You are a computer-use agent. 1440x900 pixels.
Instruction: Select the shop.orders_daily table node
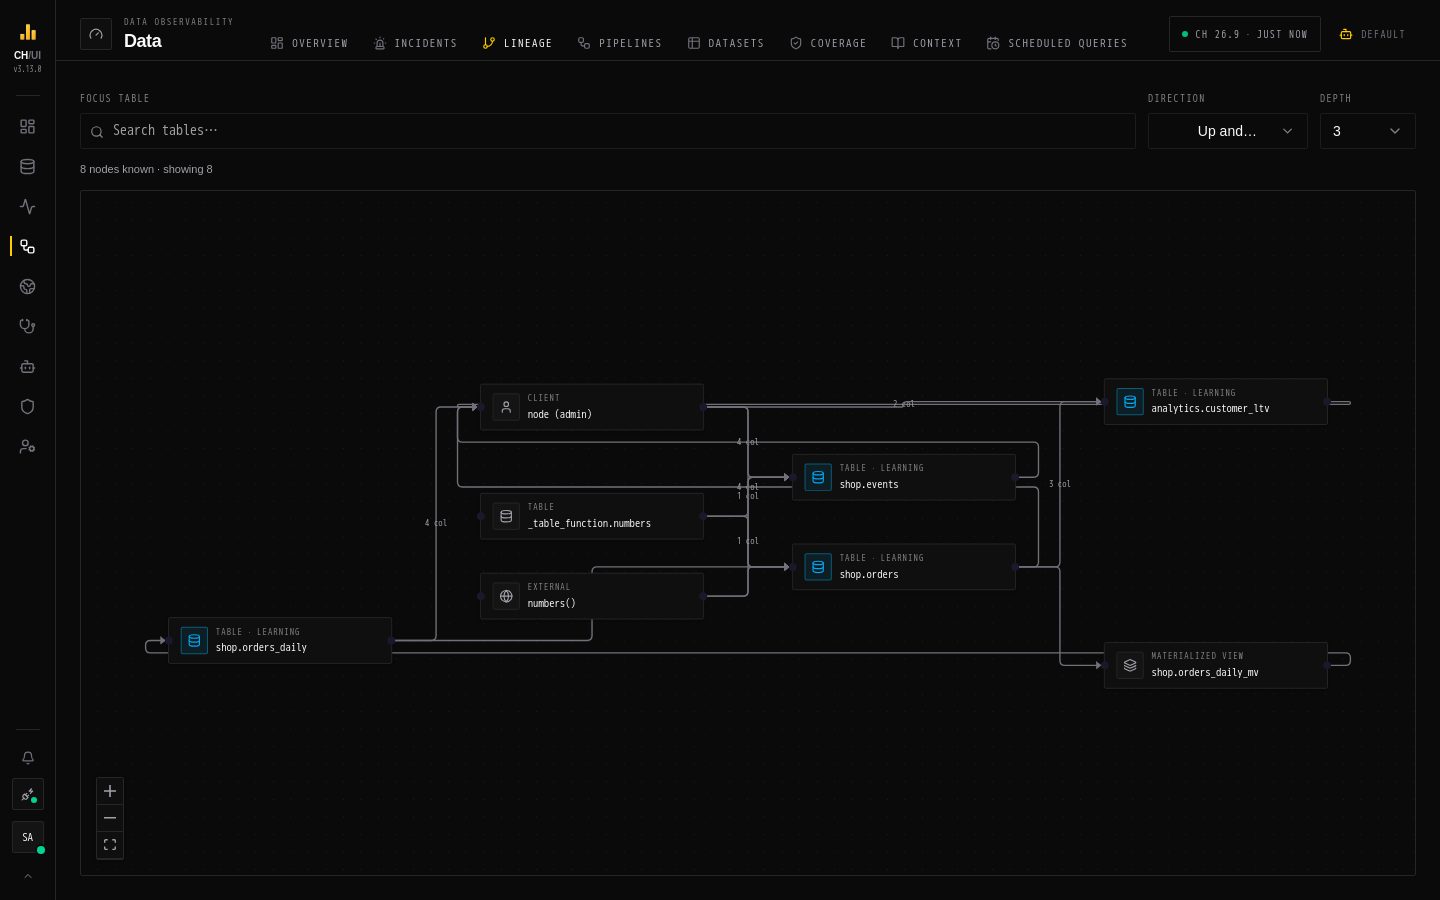click(x=280, y=640)
